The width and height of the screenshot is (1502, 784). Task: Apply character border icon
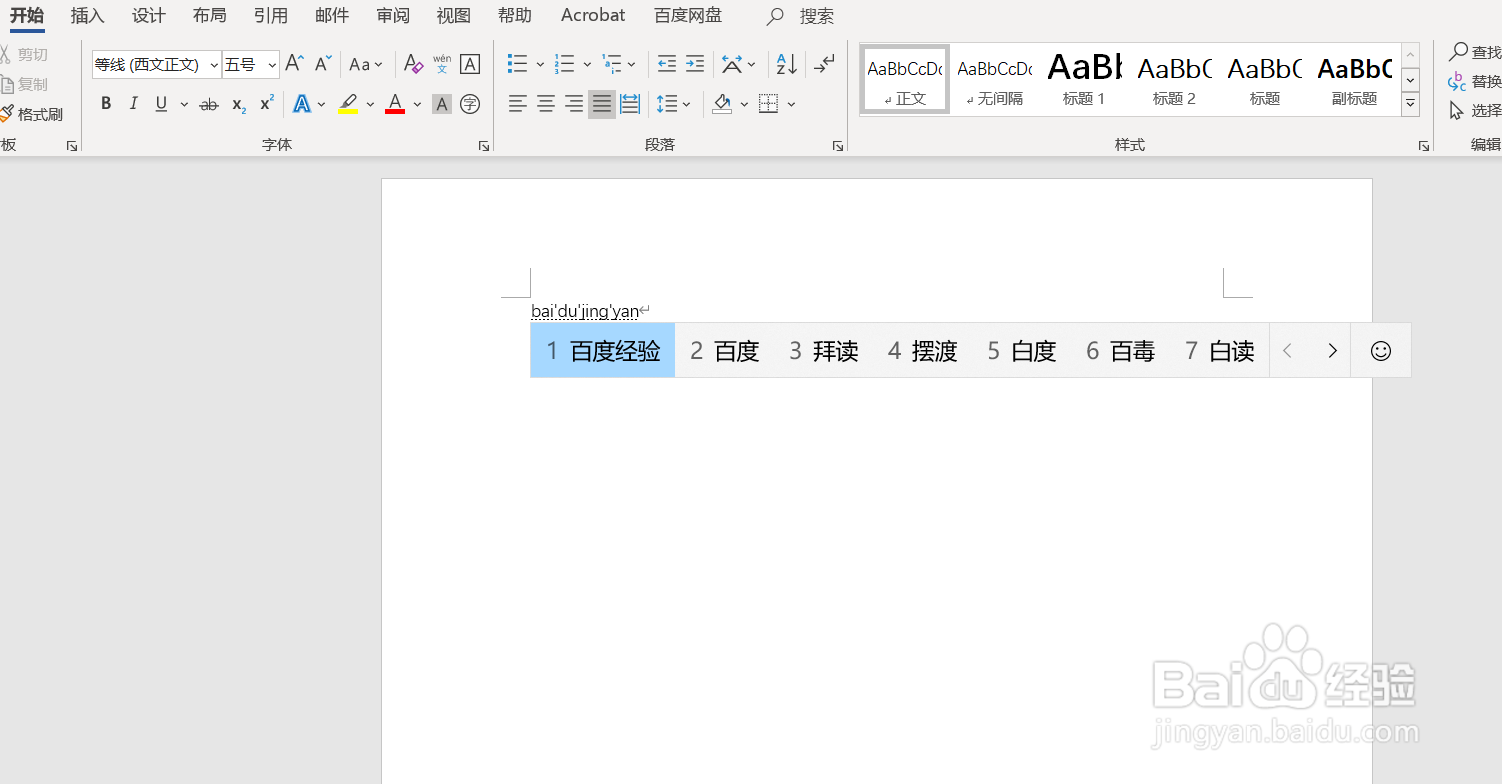(x=470, y=64)
